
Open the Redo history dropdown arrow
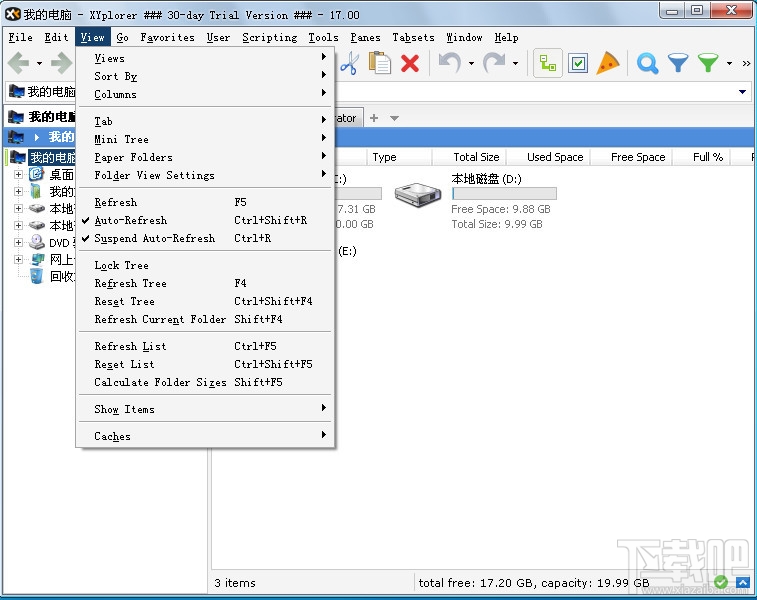click(x=516, y=63)
